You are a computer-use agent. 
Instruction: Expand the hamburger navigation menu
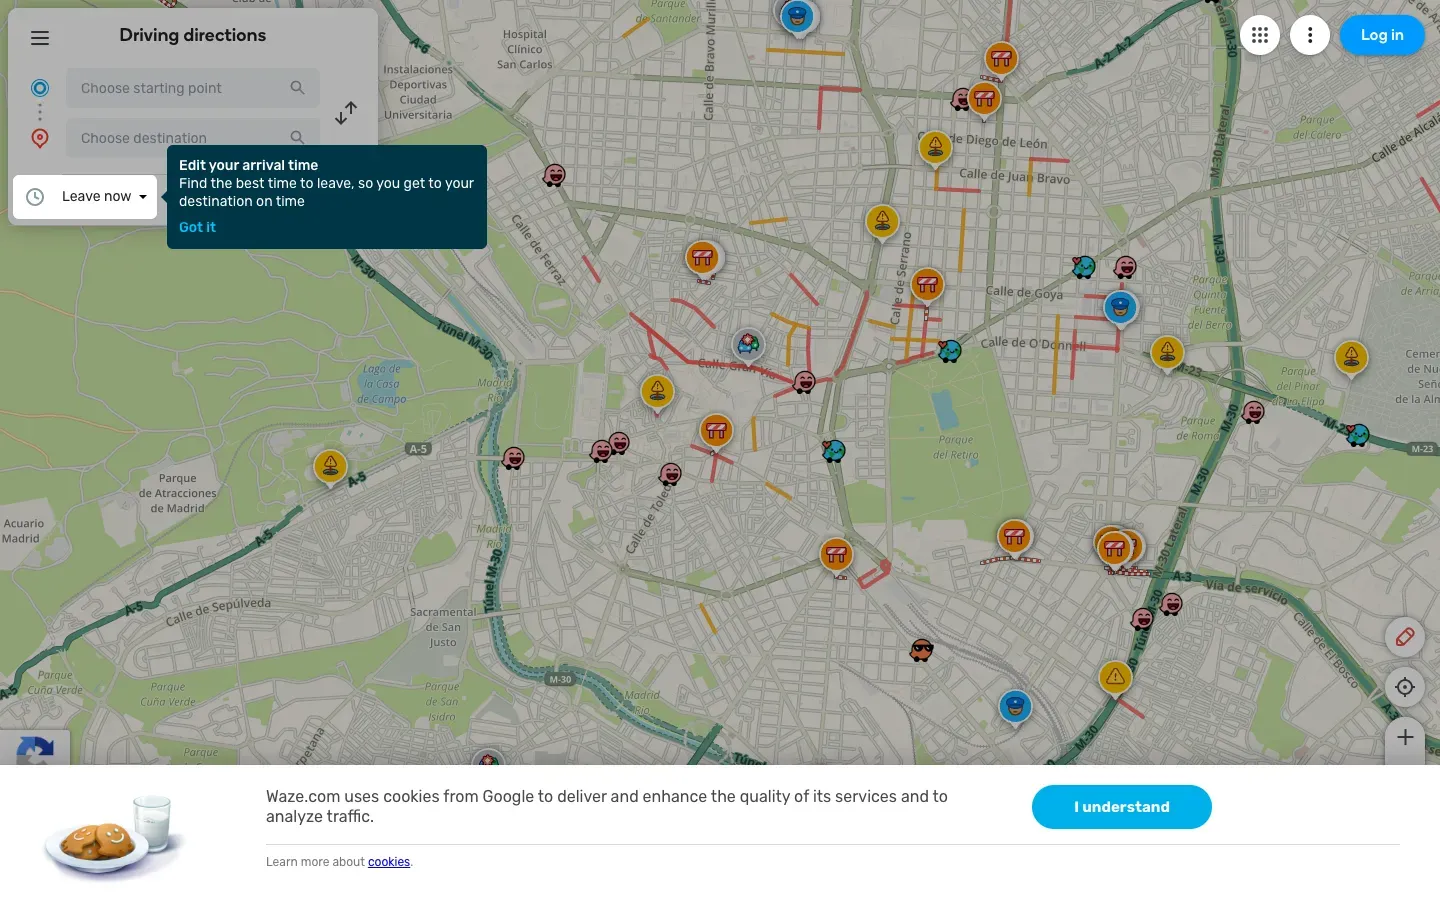point(40,37)
